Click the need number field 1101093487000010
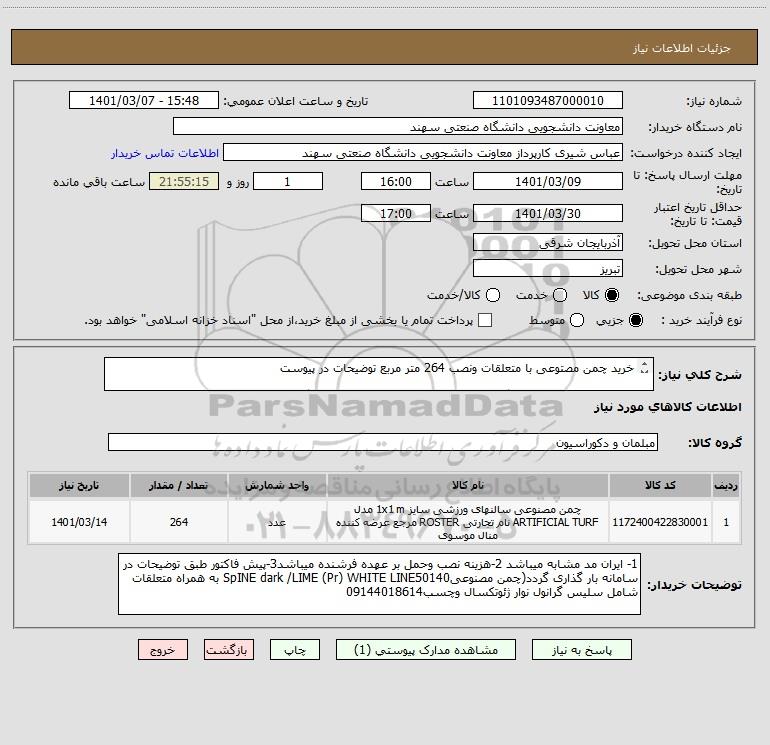 point(548,101)
